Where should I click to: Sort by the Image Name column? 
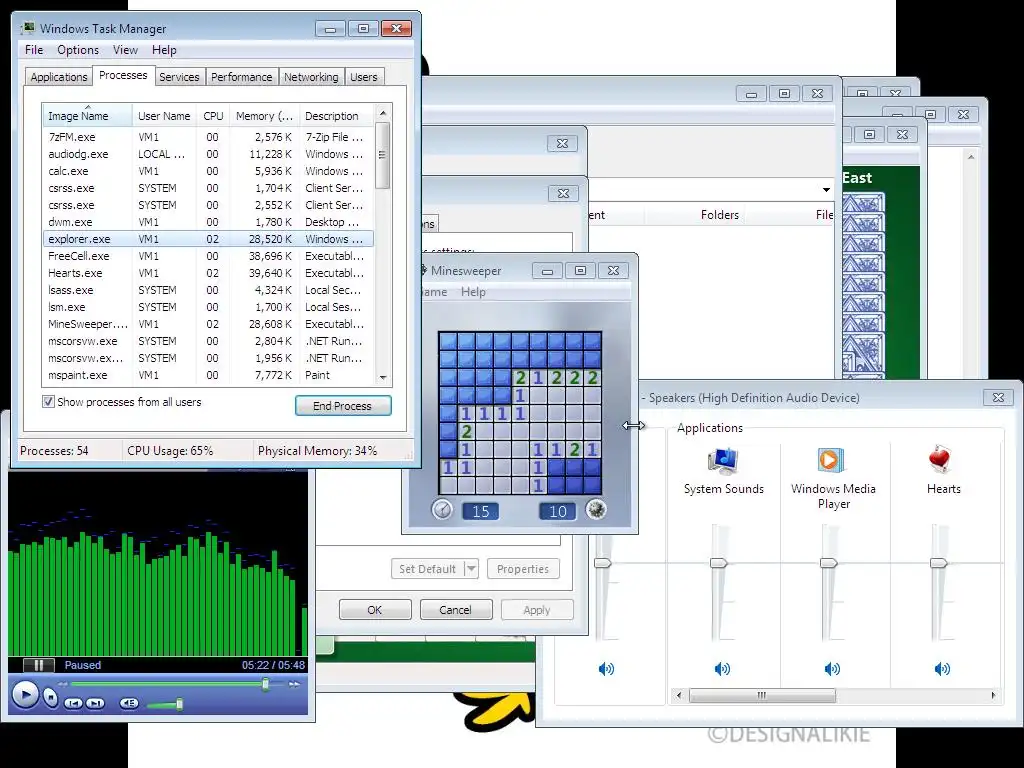pyautogui.click(x=87, y=116)
